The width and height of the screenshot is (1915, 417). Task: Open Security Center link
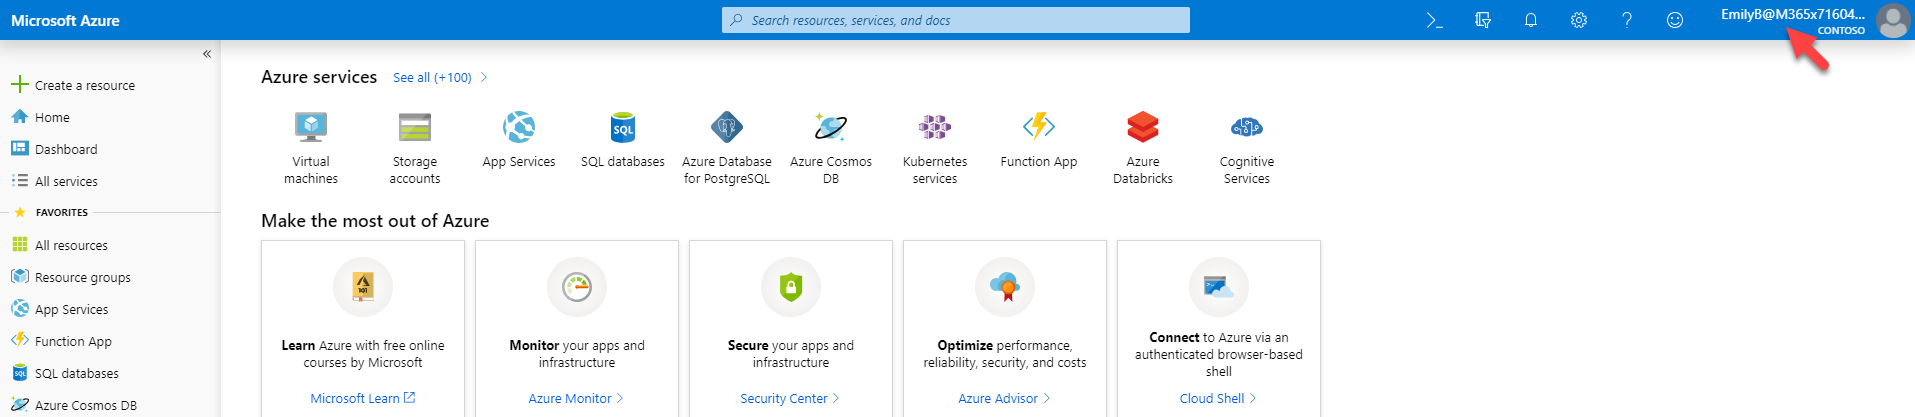tap(791, 398)
